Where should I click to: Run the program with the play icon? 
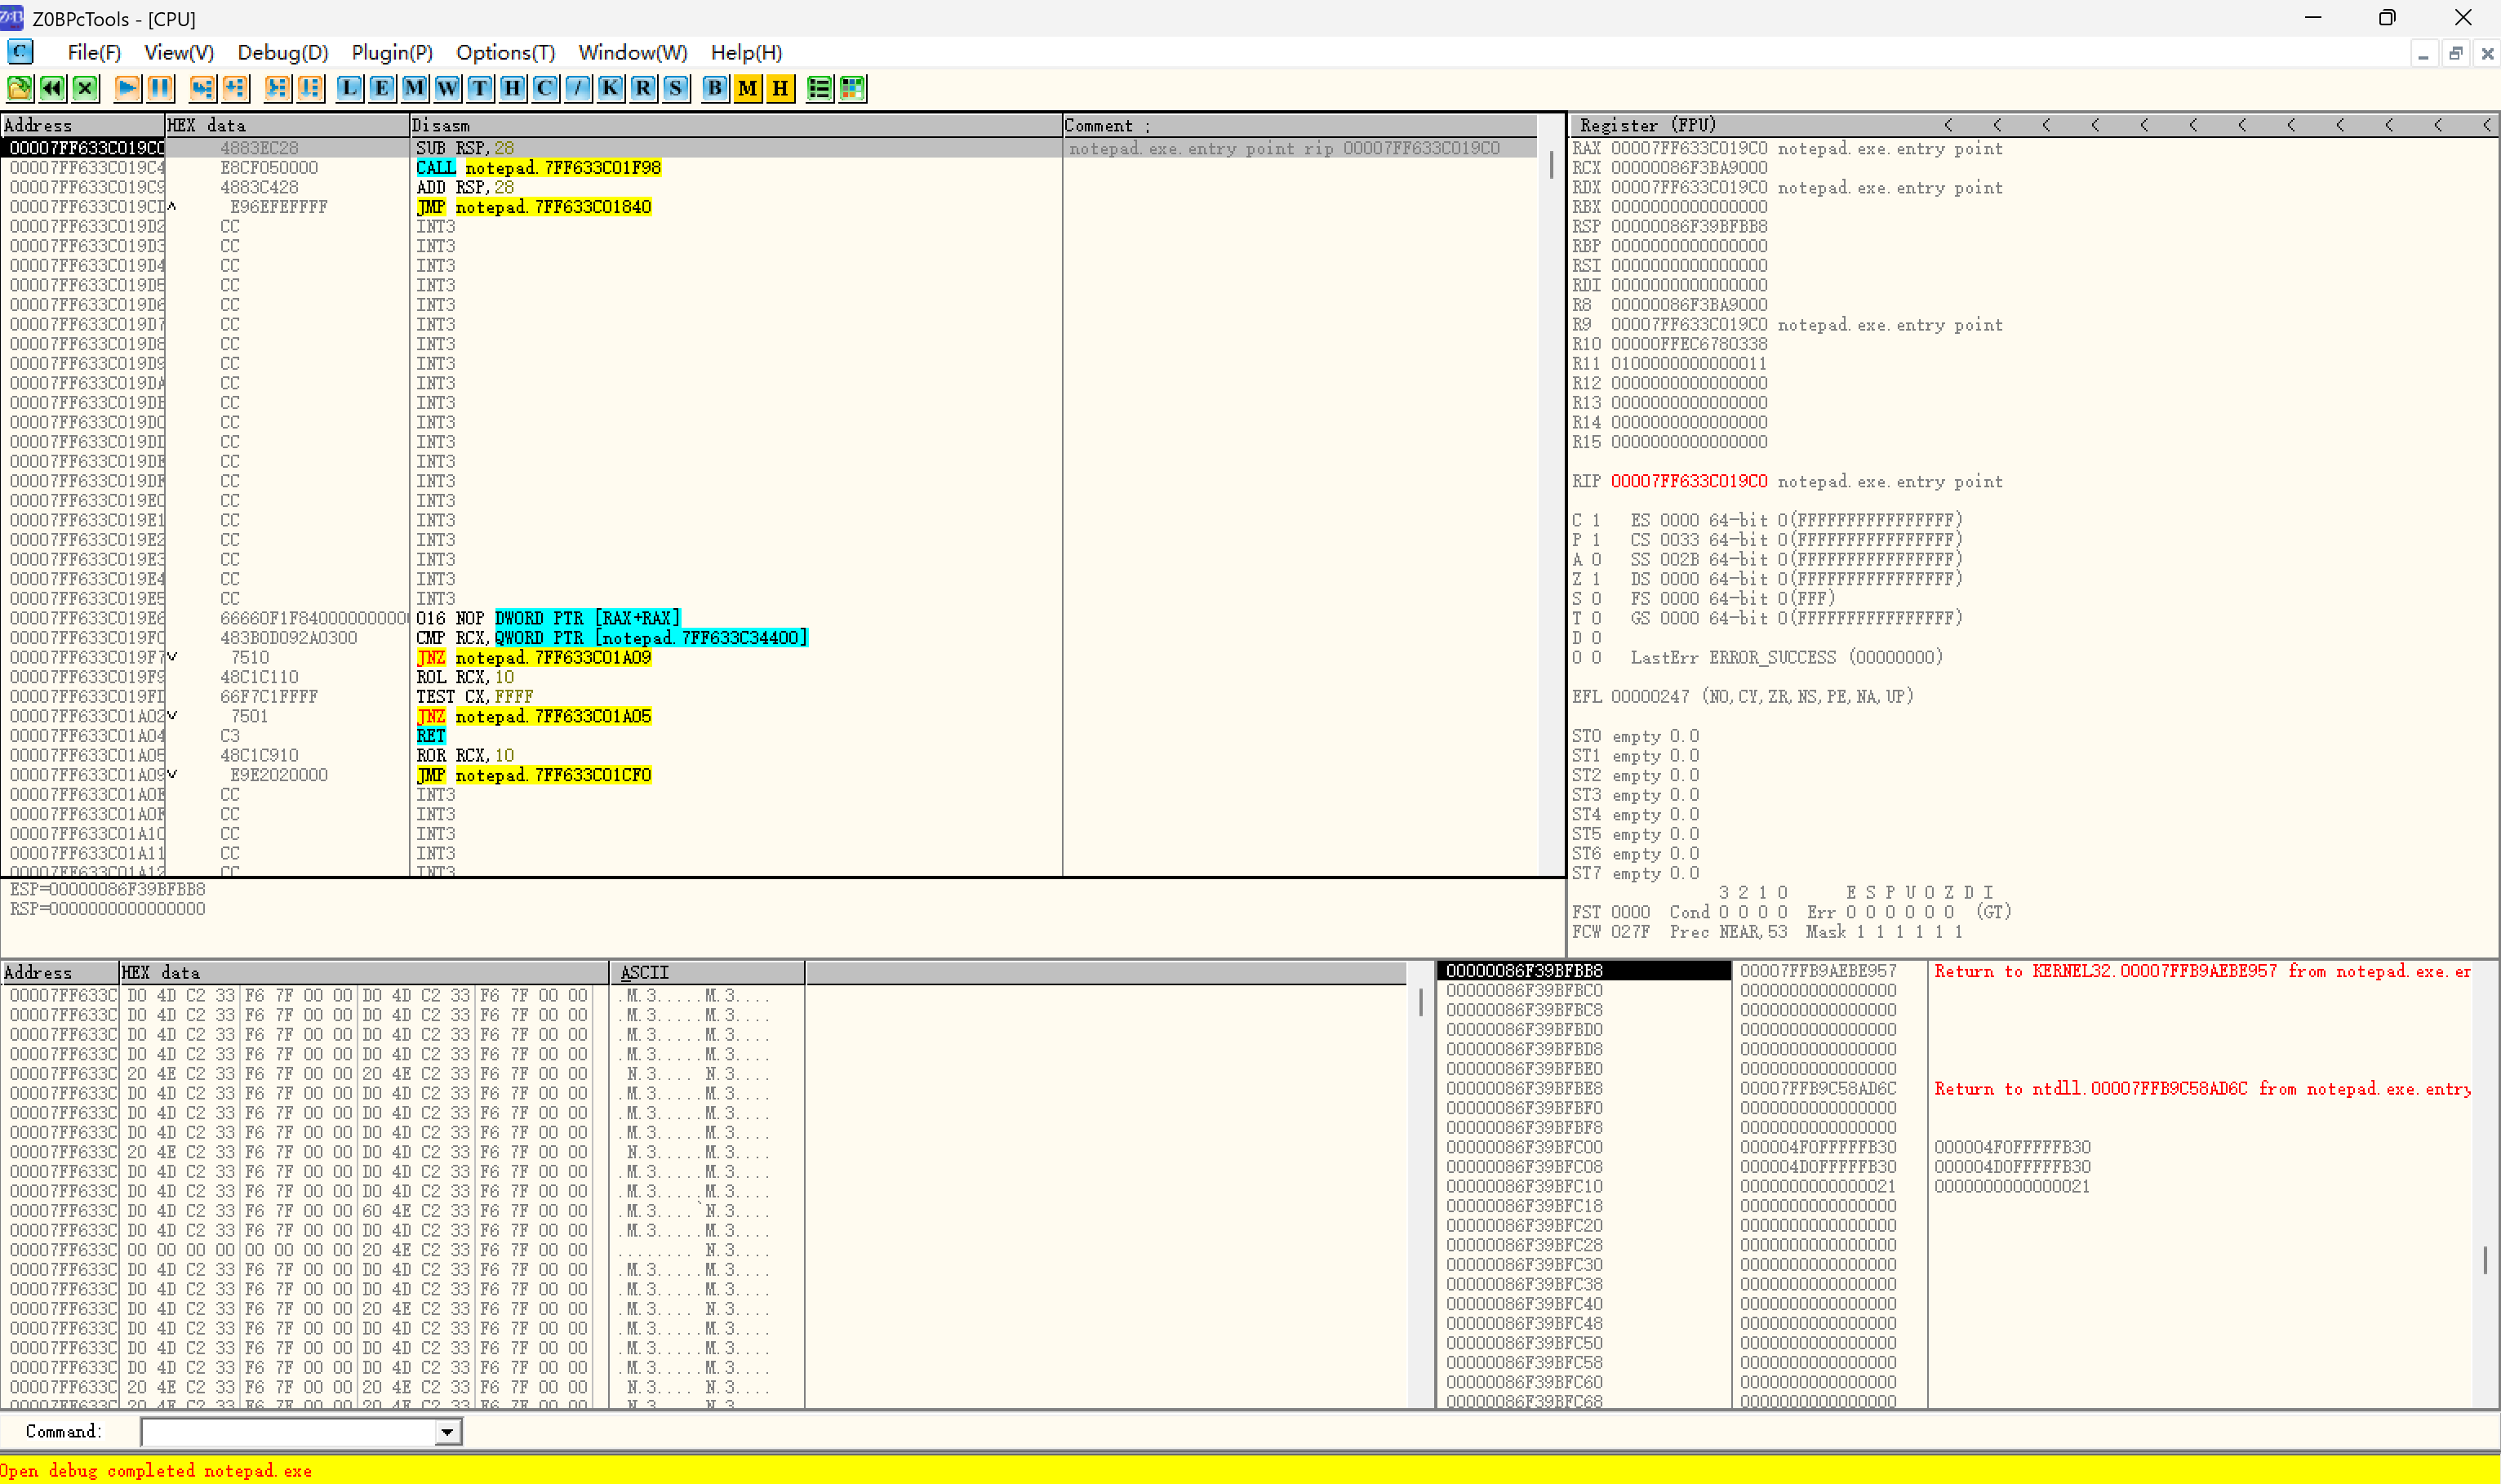(x=127, y=89)
